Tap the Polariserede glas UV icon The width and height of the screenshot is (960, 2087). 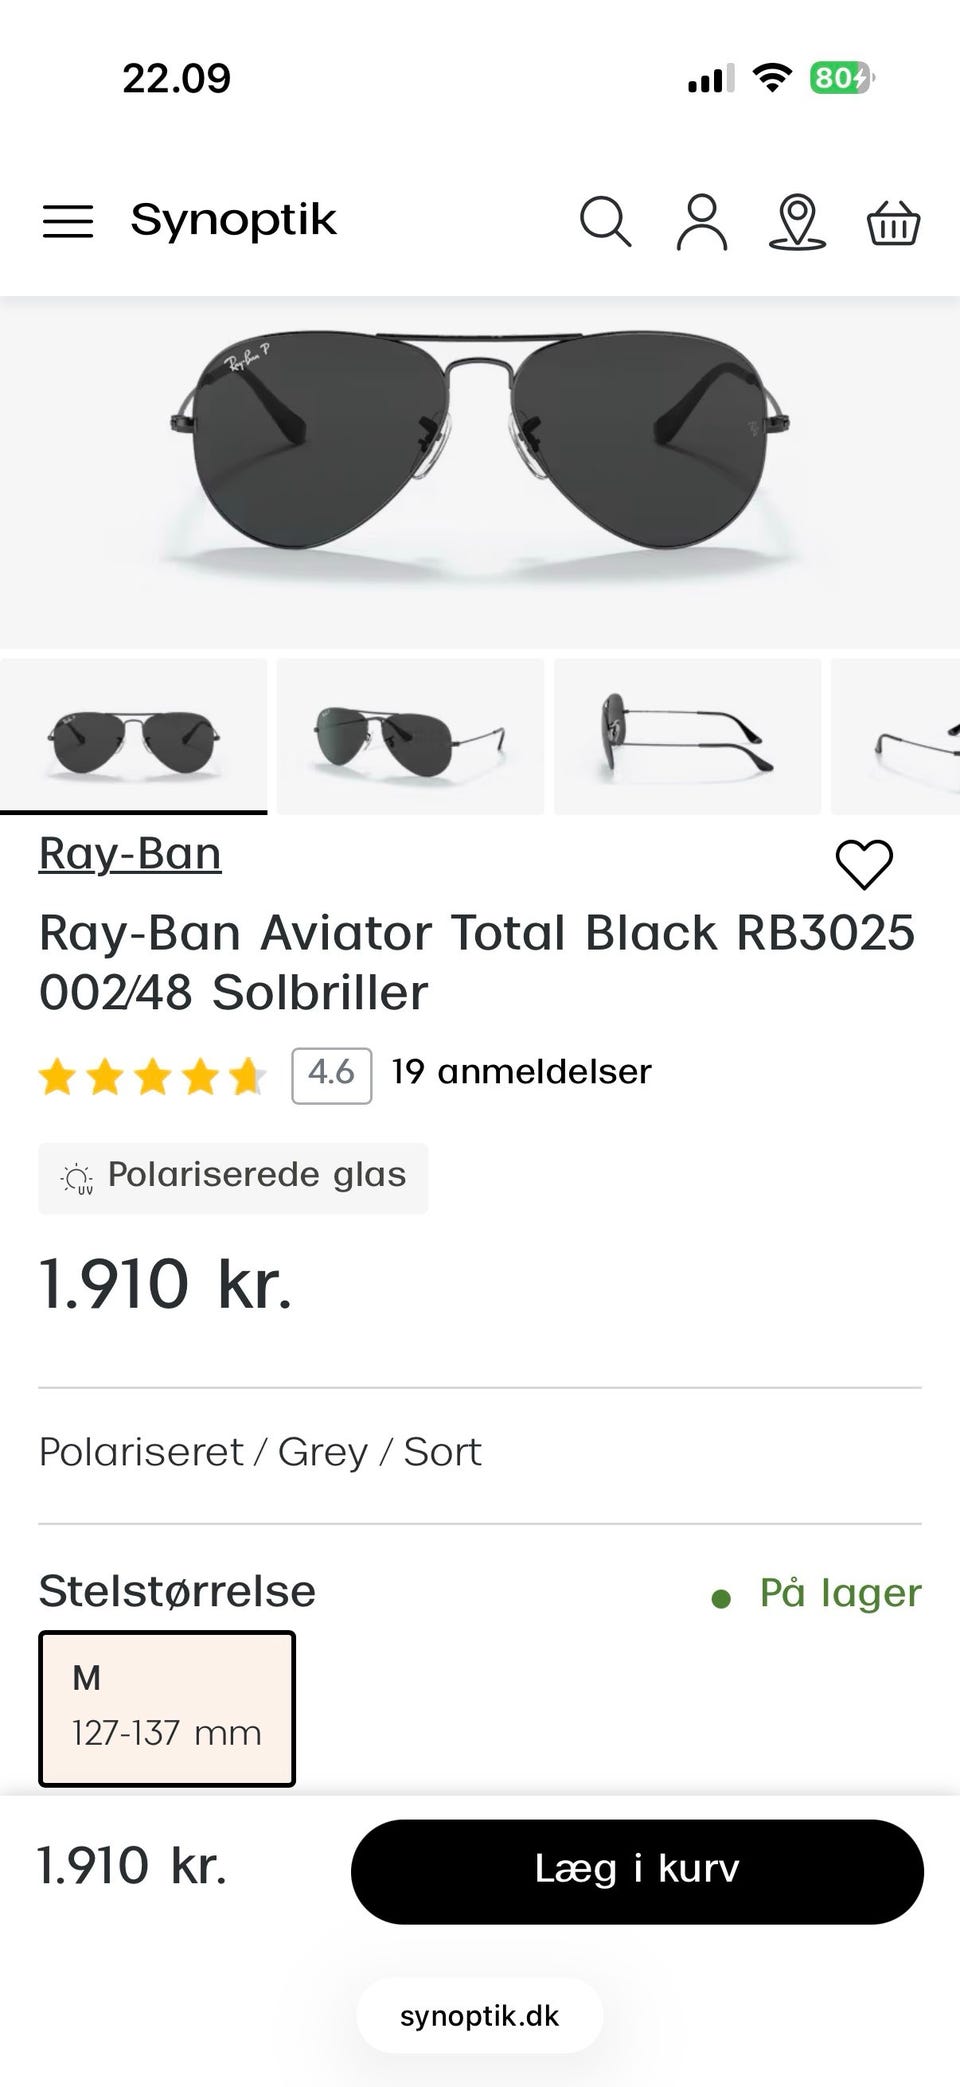coord(78,1178)
